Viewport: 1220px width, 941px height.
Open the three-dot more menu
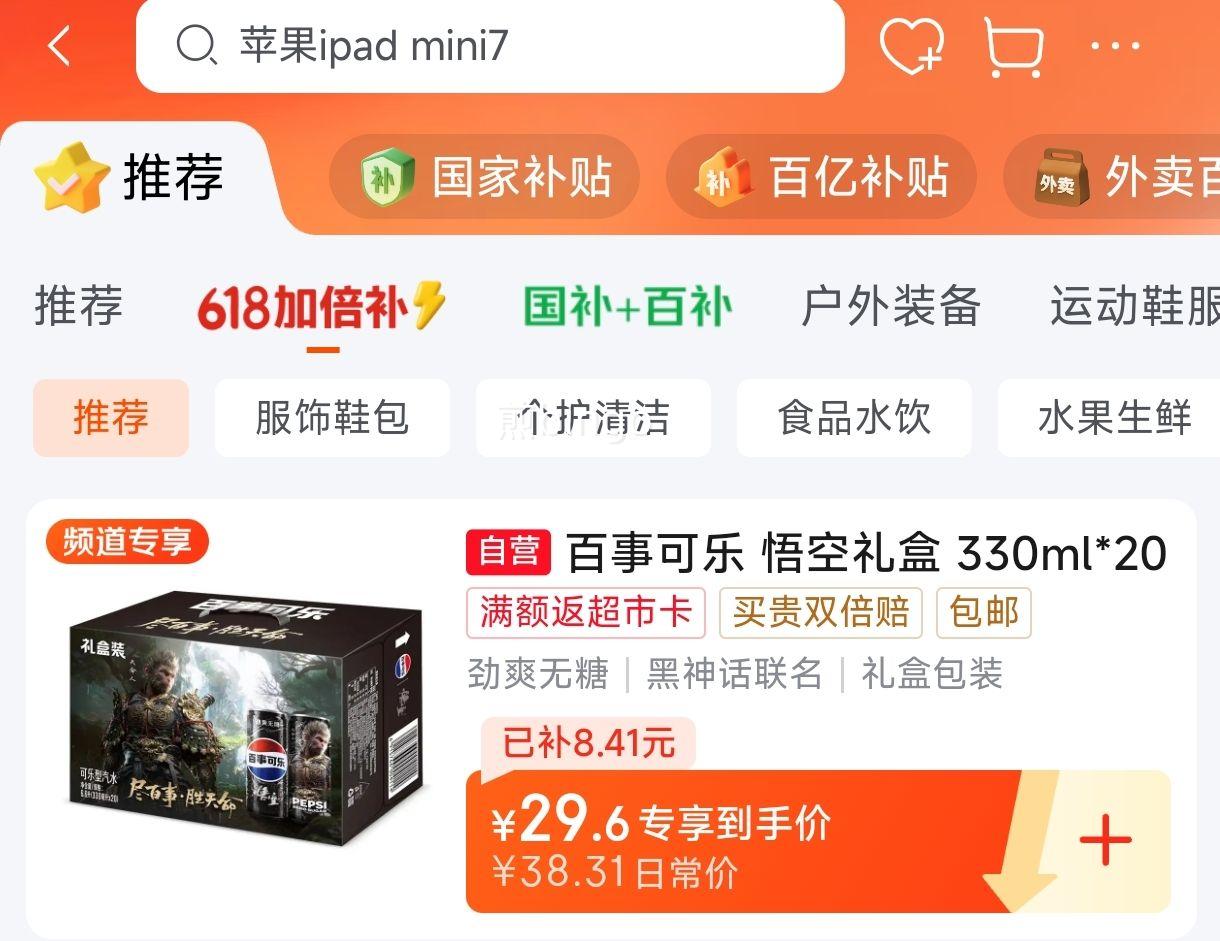click(x=1115, y=46)
